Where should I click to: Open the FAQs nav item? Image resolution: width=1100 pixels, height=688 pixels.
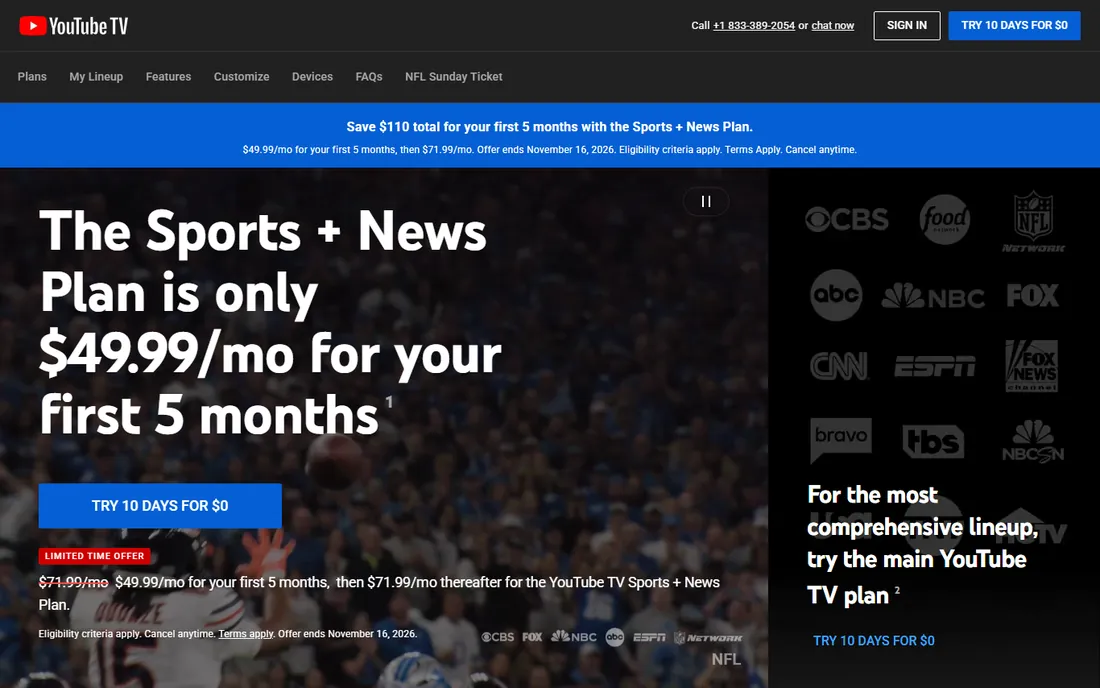[x=369, y=76]
